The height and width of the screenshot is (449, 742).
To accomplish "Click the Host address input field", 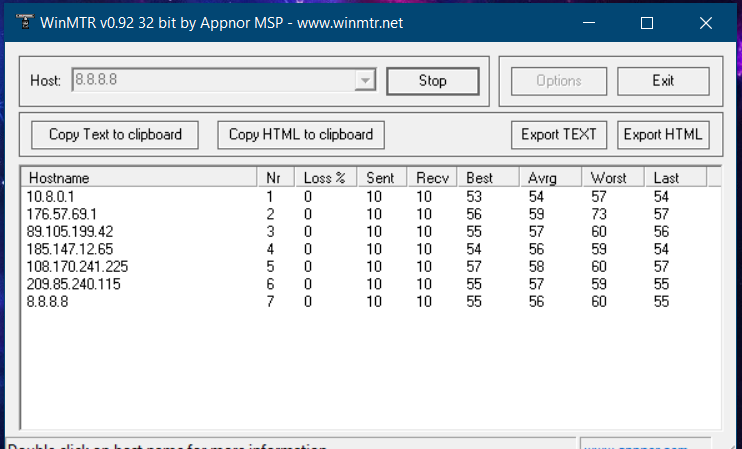I will (x=210, y=81).
